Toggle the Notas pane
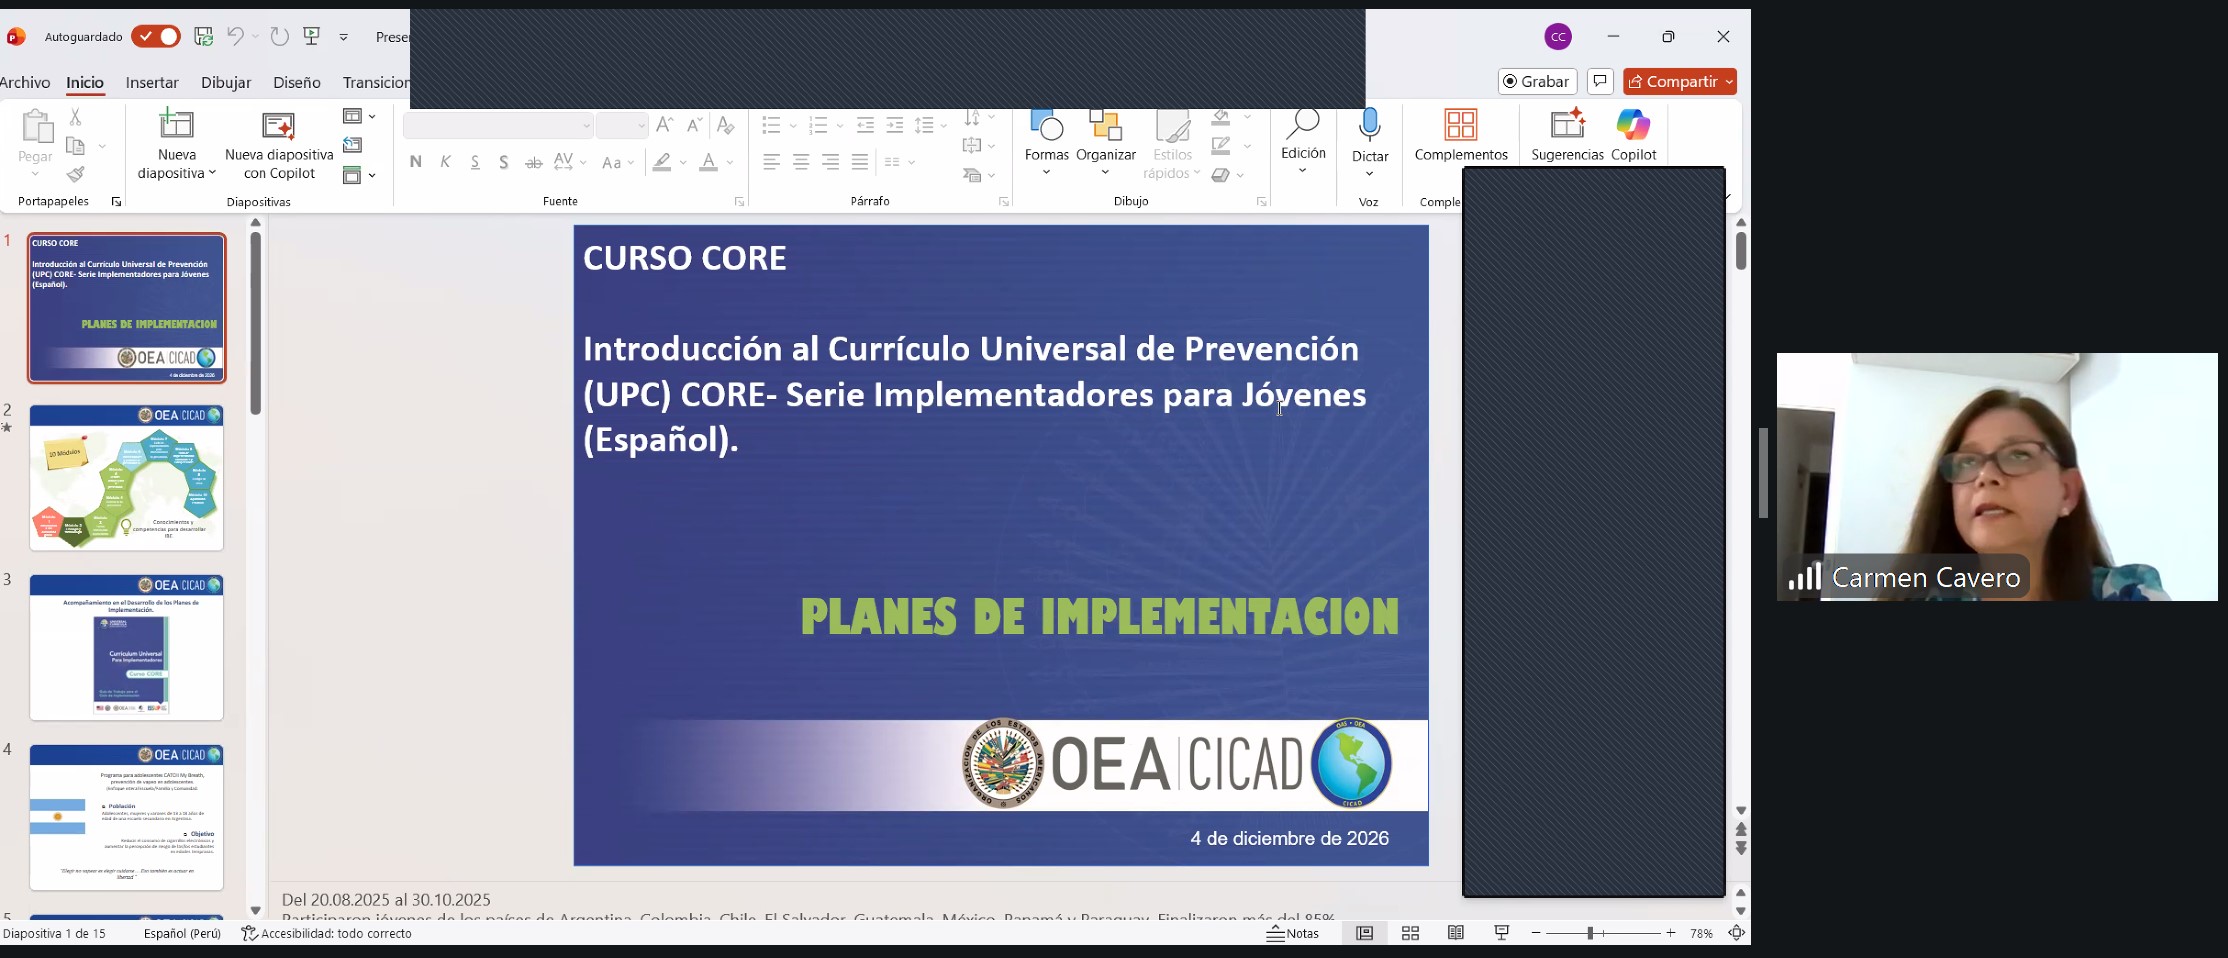 (x=1293, y=933)
